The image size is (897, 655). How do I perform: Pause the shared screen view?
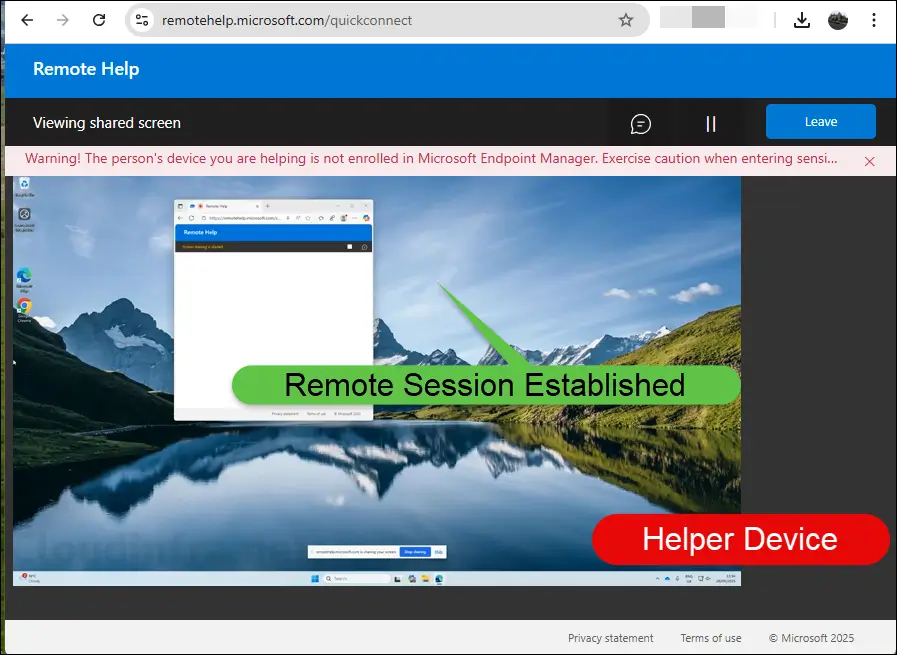click(x=711, y=123)
